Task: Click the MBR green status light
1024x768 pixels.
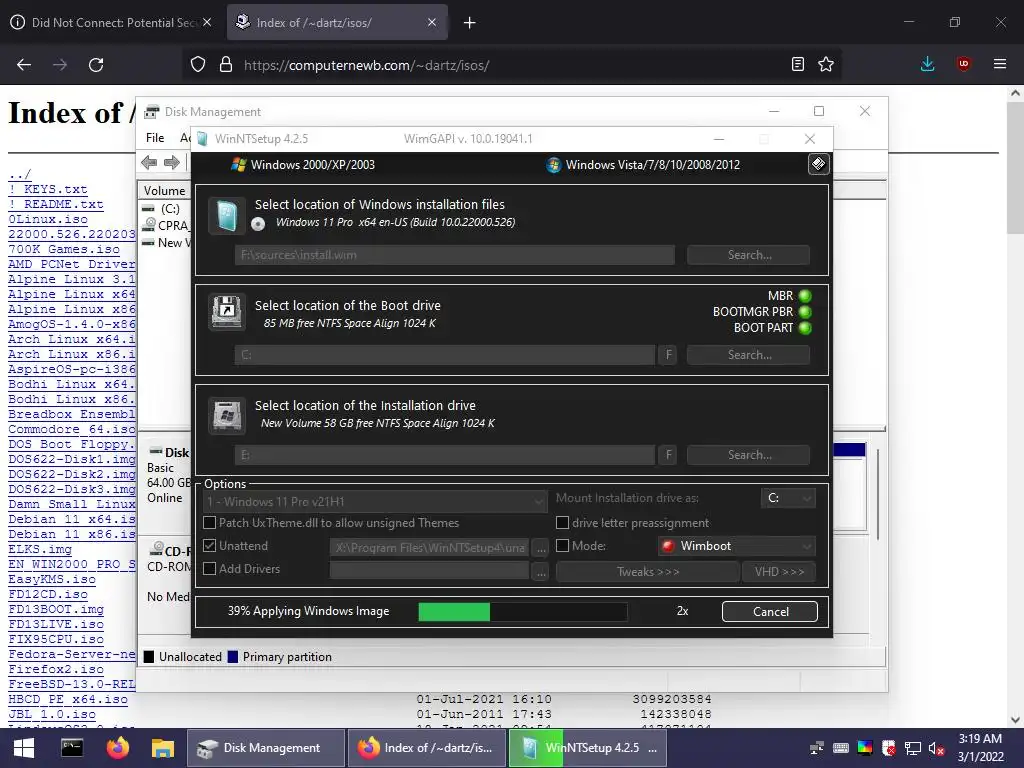Action: [805, 296]
